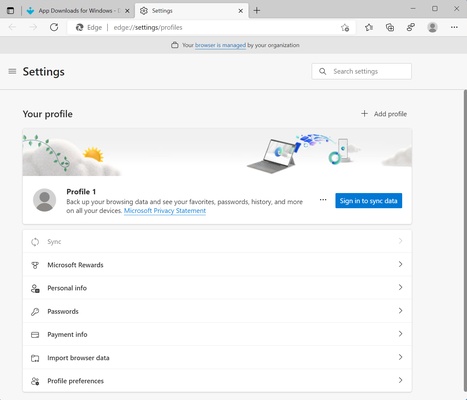
Task: Open Microsoft Privacy Statement link
Action: point(165,211)
